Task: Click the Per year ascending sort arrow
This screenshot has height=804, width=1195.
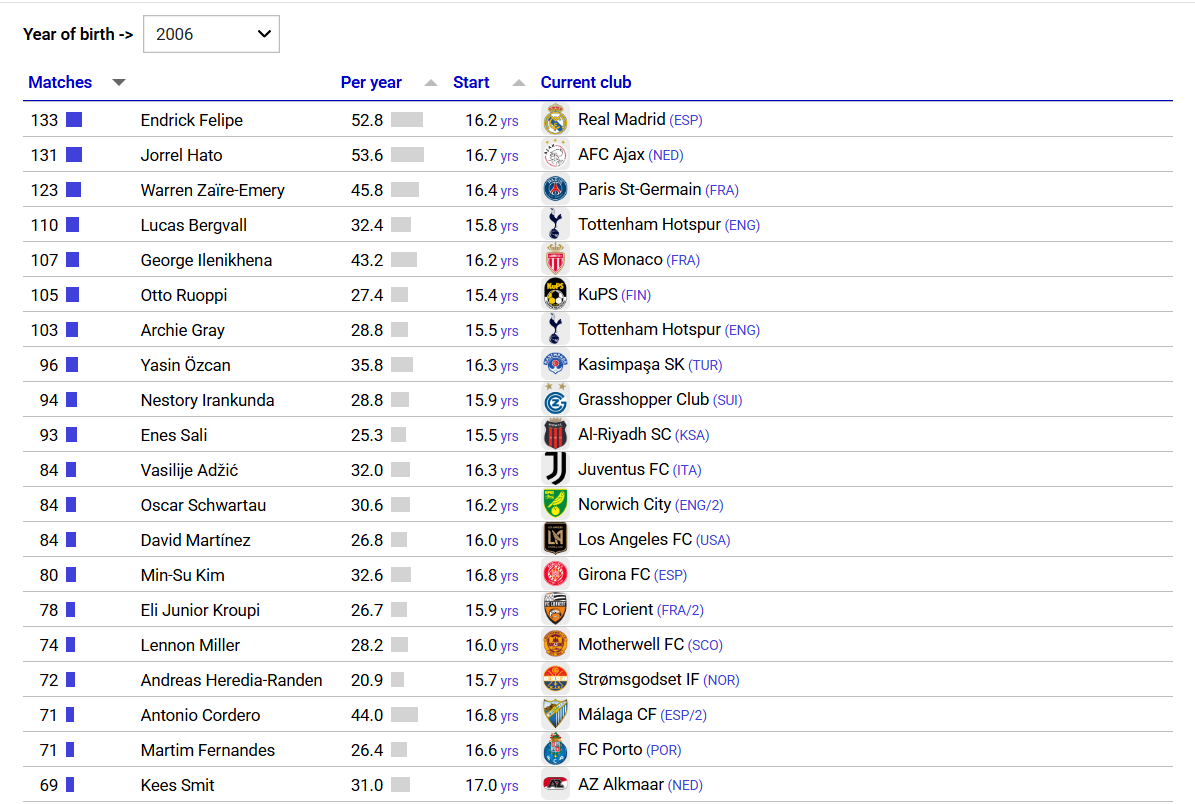Action: click(431, 82)
